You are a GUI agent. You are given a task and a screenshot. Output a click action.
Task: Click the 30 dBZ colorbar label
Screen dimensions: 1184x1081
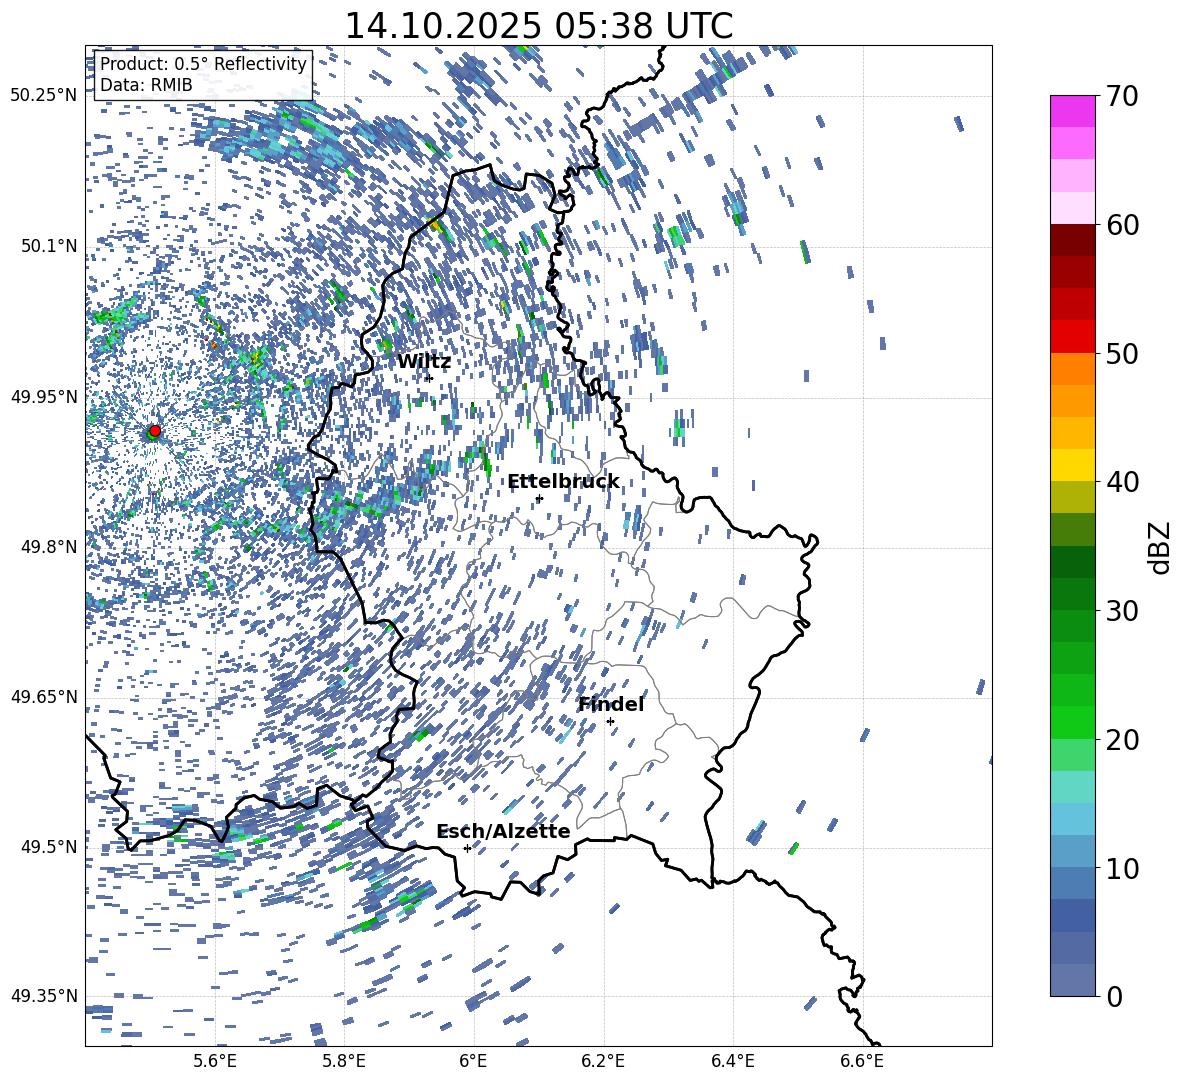tap(1122, 611)
